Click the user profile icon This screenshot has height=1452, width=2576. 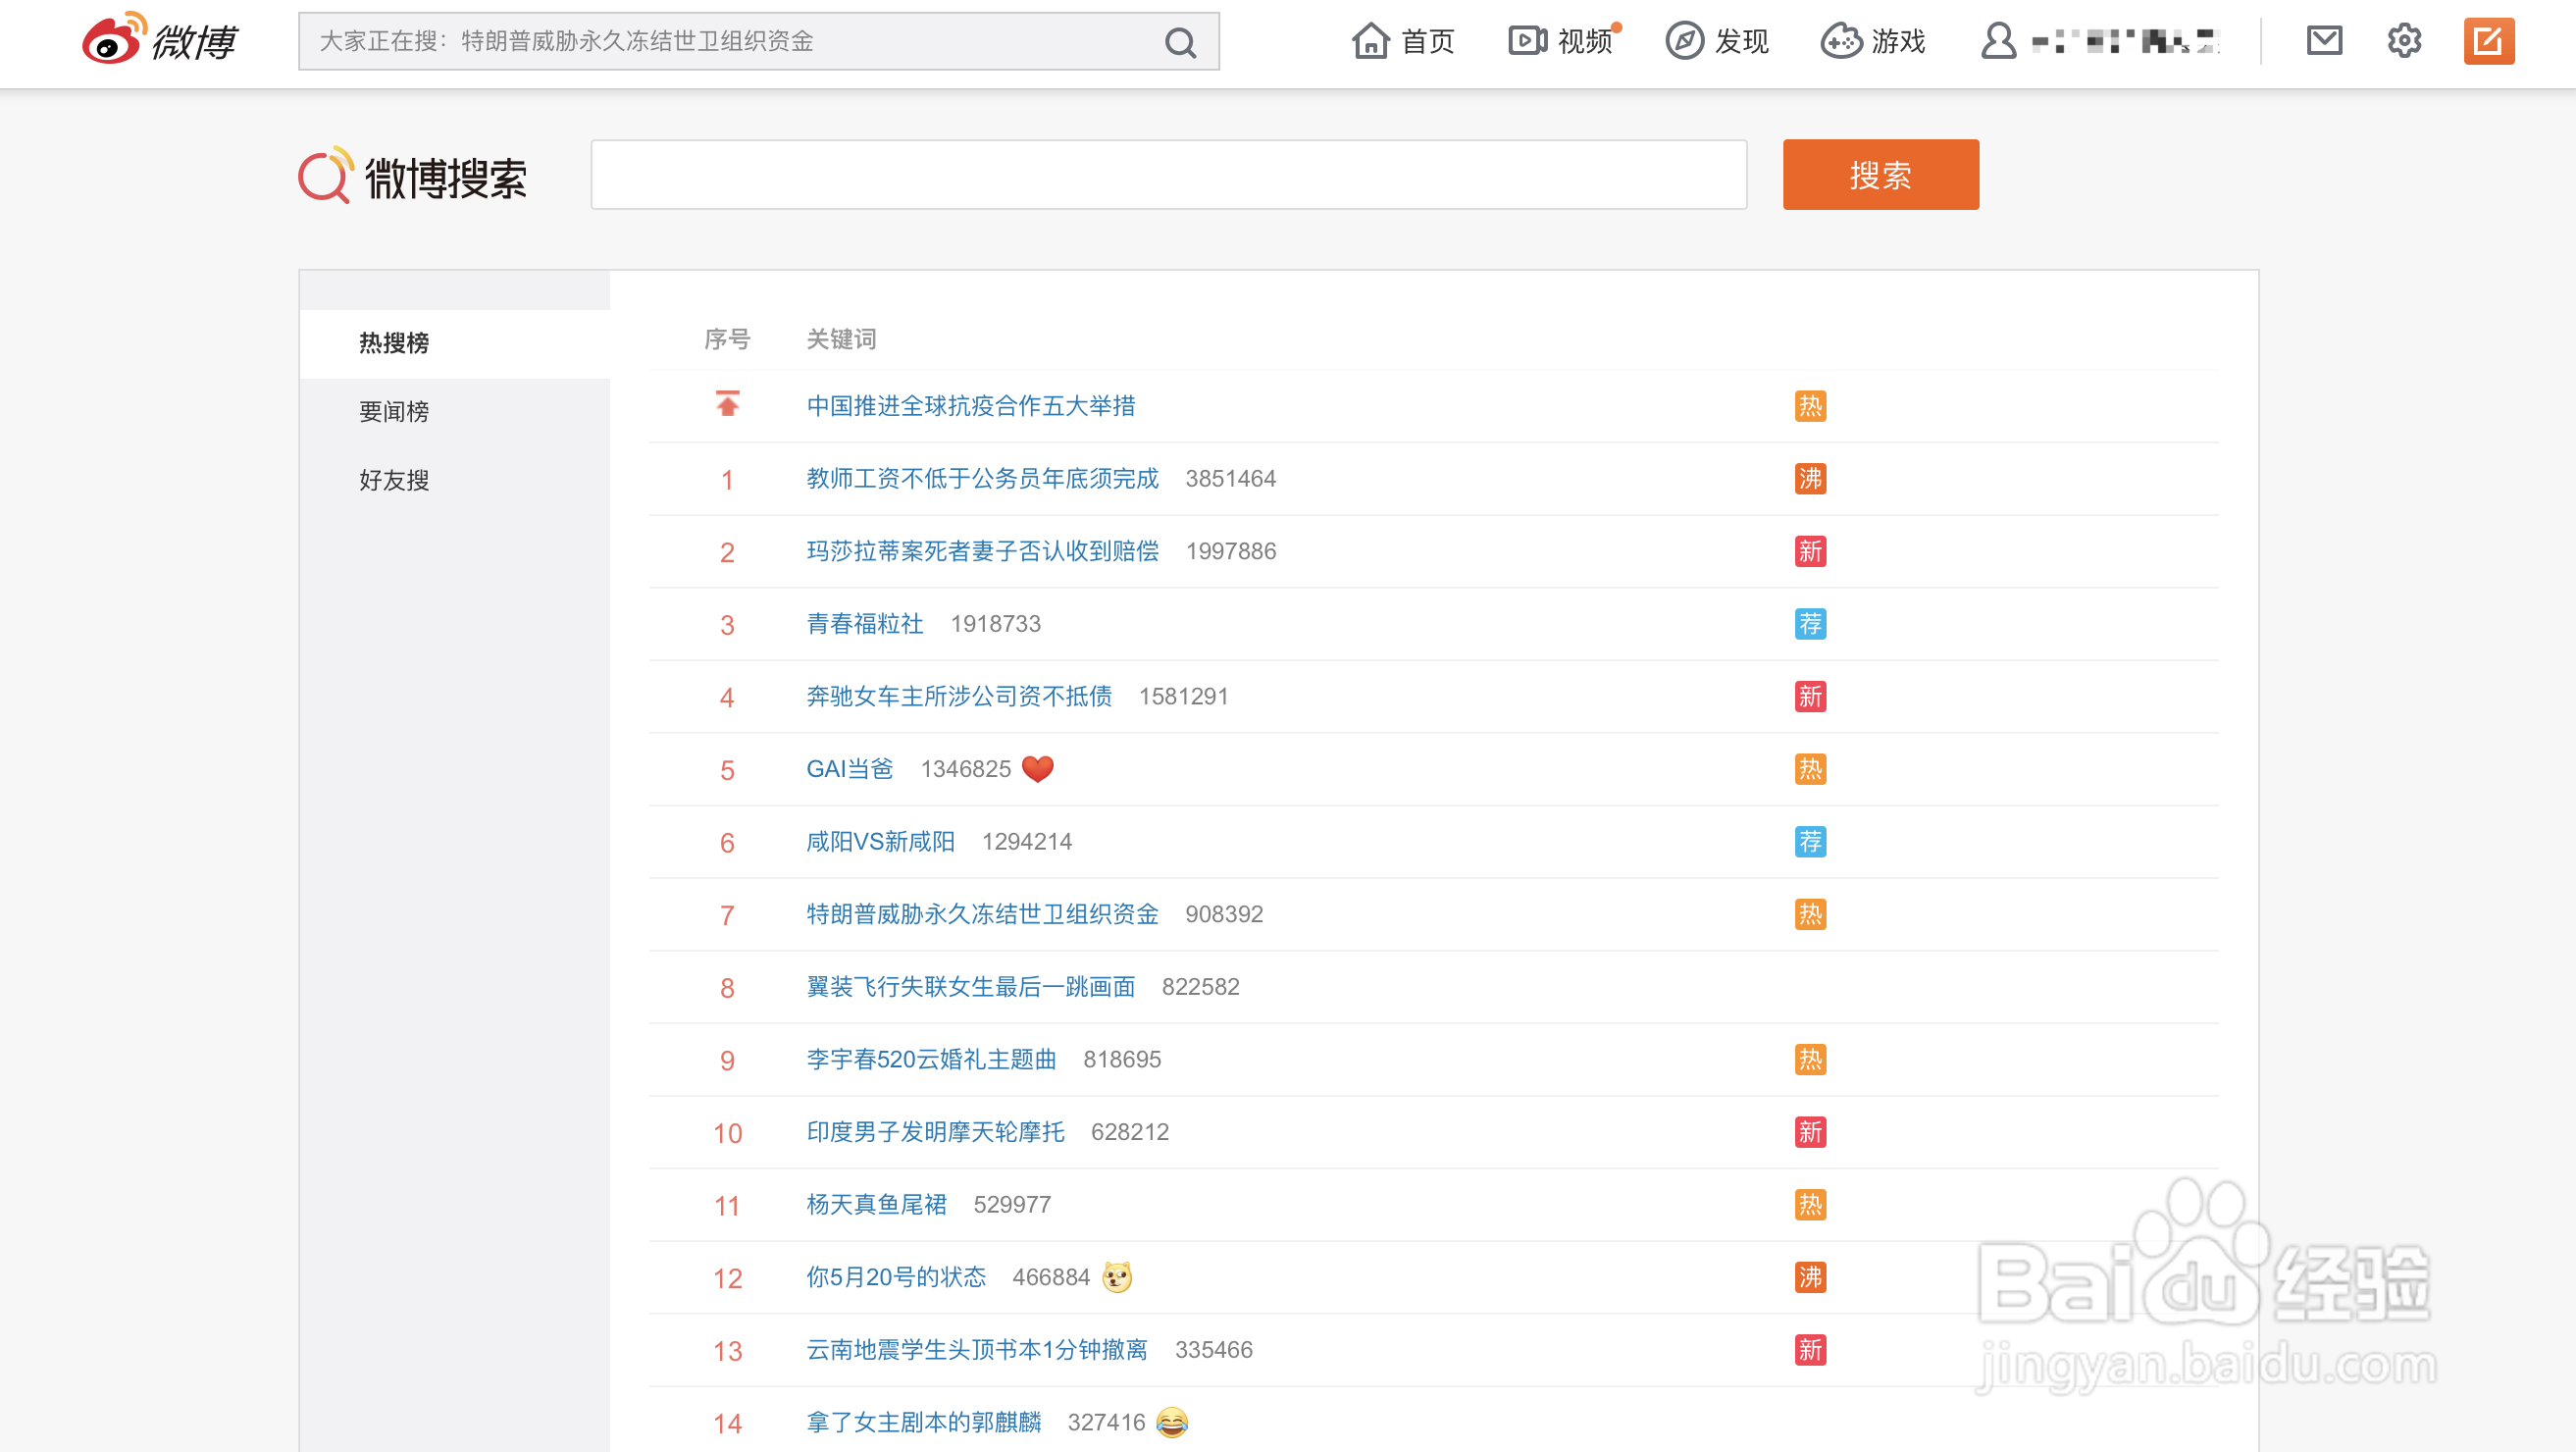[1998, 41]
